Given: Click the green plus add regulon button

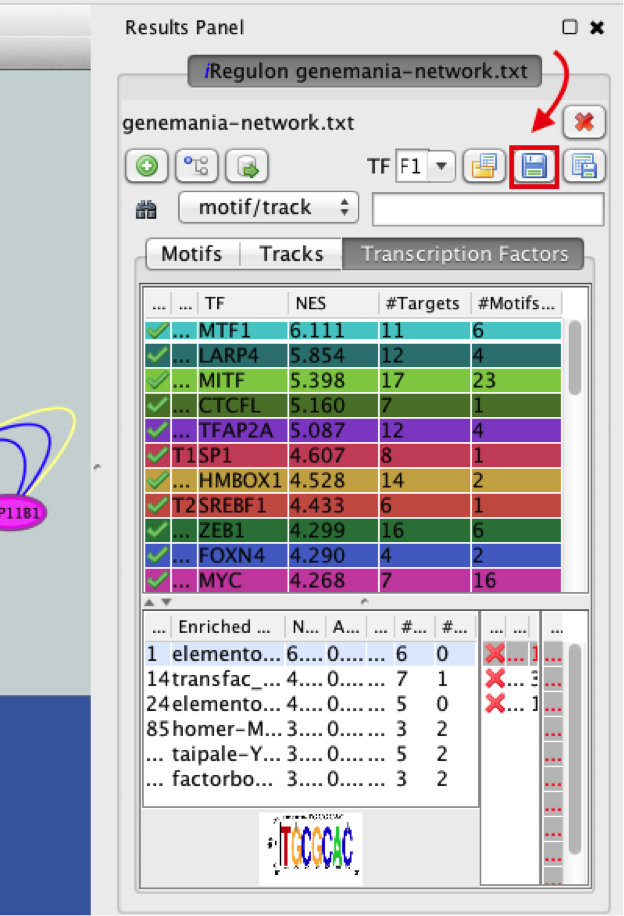Looking at the screenshot, I should point(146,167).
